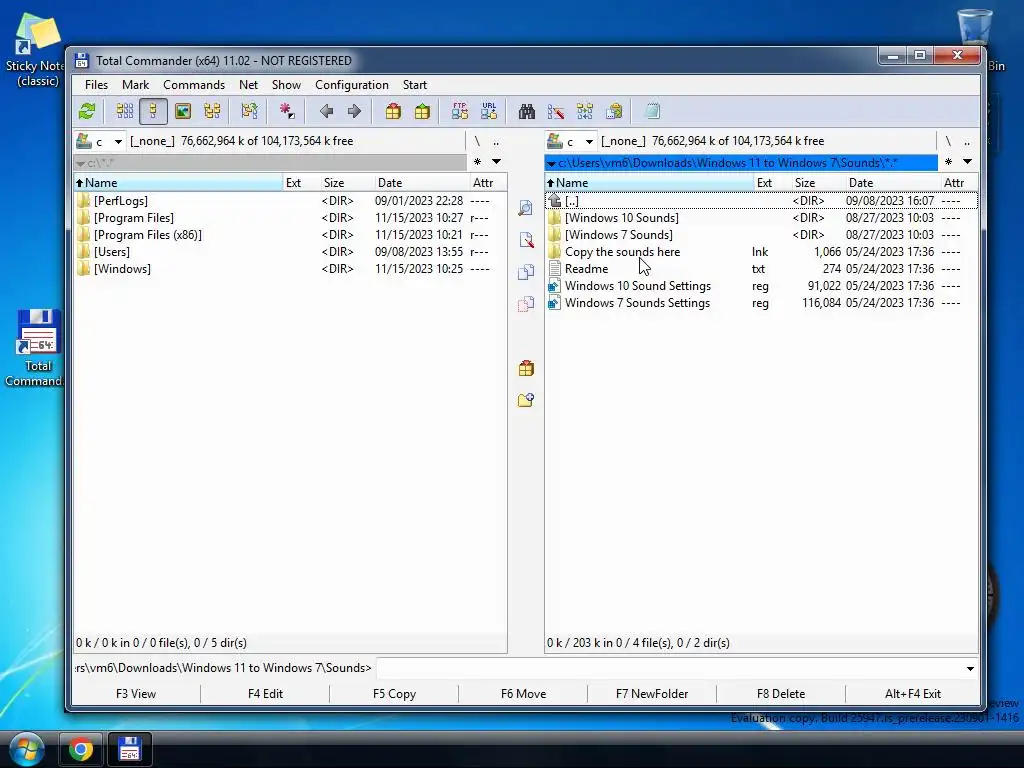
Task: Open the Files menu
Action: click(96, 85)
